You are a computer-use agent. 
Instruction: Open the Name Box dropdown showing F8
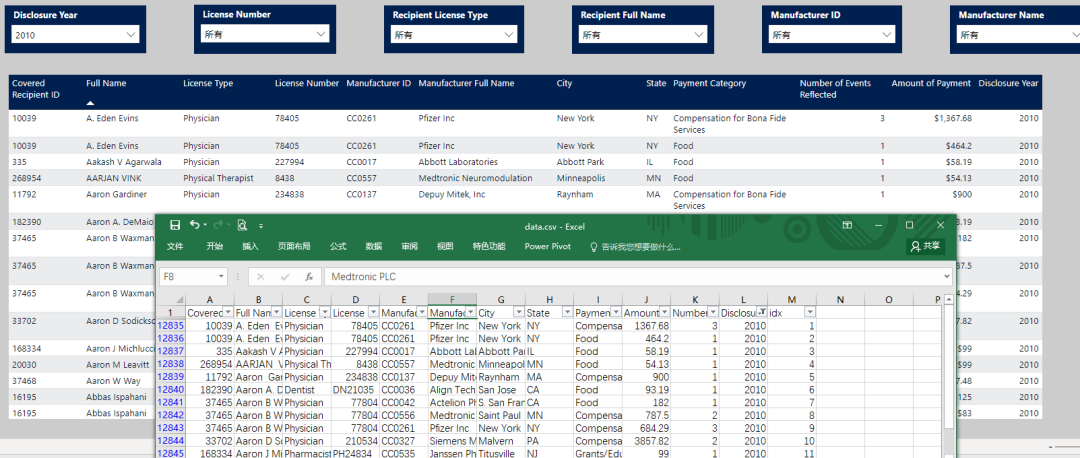[x=221, y=277]
